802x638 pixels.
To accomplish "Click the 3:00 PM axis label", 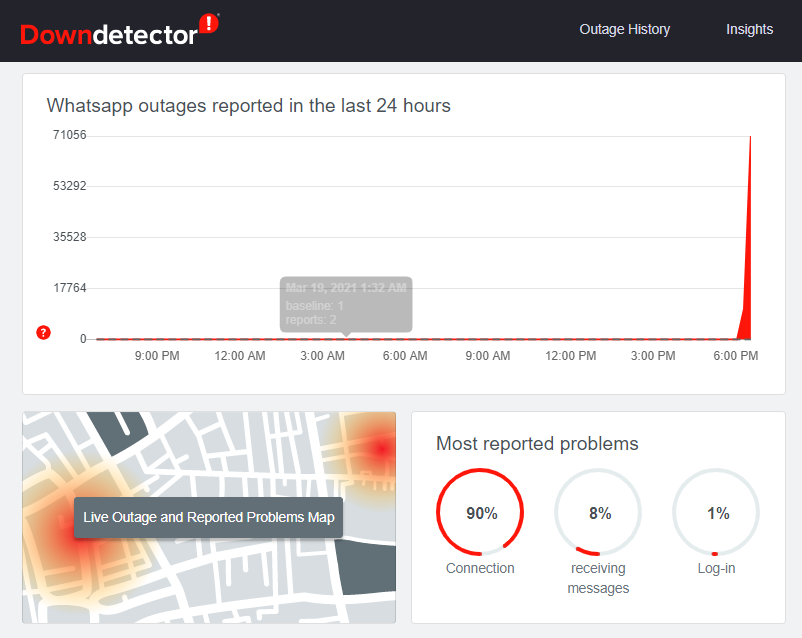I will [653, 356].
